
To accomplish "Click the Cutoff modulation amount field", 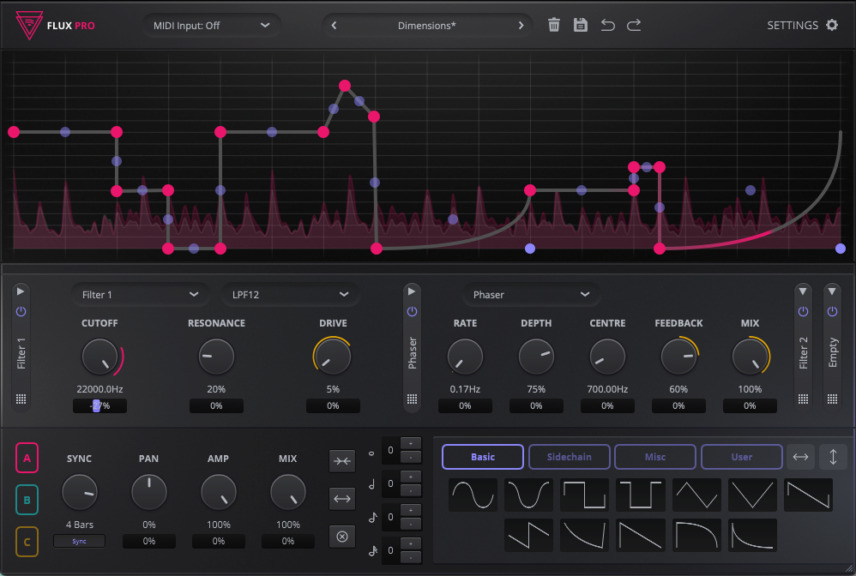I will [x=100, y=406].
